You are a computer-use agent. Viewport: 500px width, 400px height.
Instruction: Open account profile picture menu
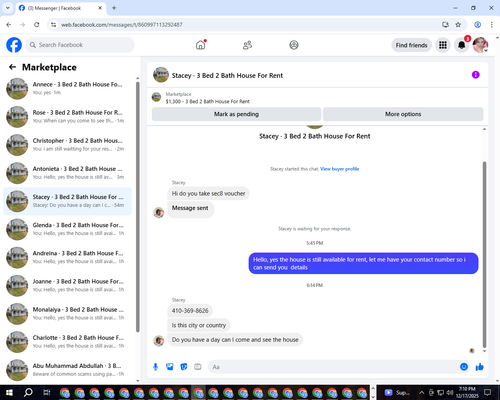point(480,45)
